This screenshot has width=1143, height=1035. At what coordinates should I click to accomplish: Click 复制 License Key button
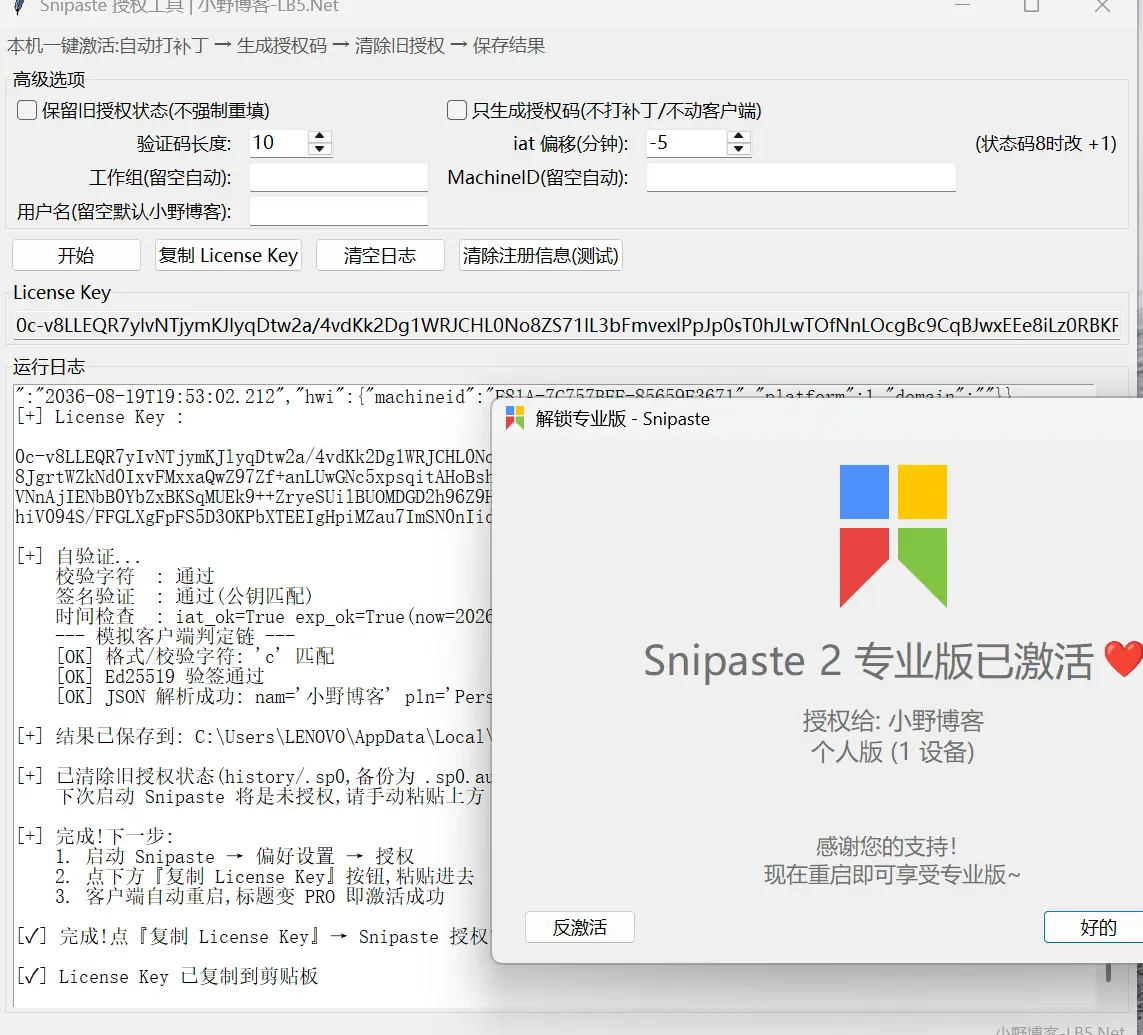click(227, 256)
